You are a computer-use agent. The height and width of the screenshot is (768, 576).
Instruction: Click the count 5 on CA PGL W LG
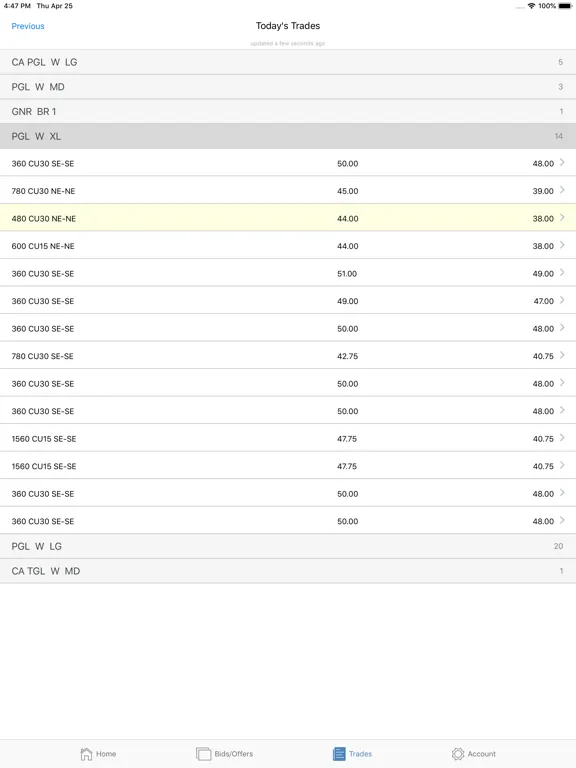pyautogui.click(x=561, y=62)
